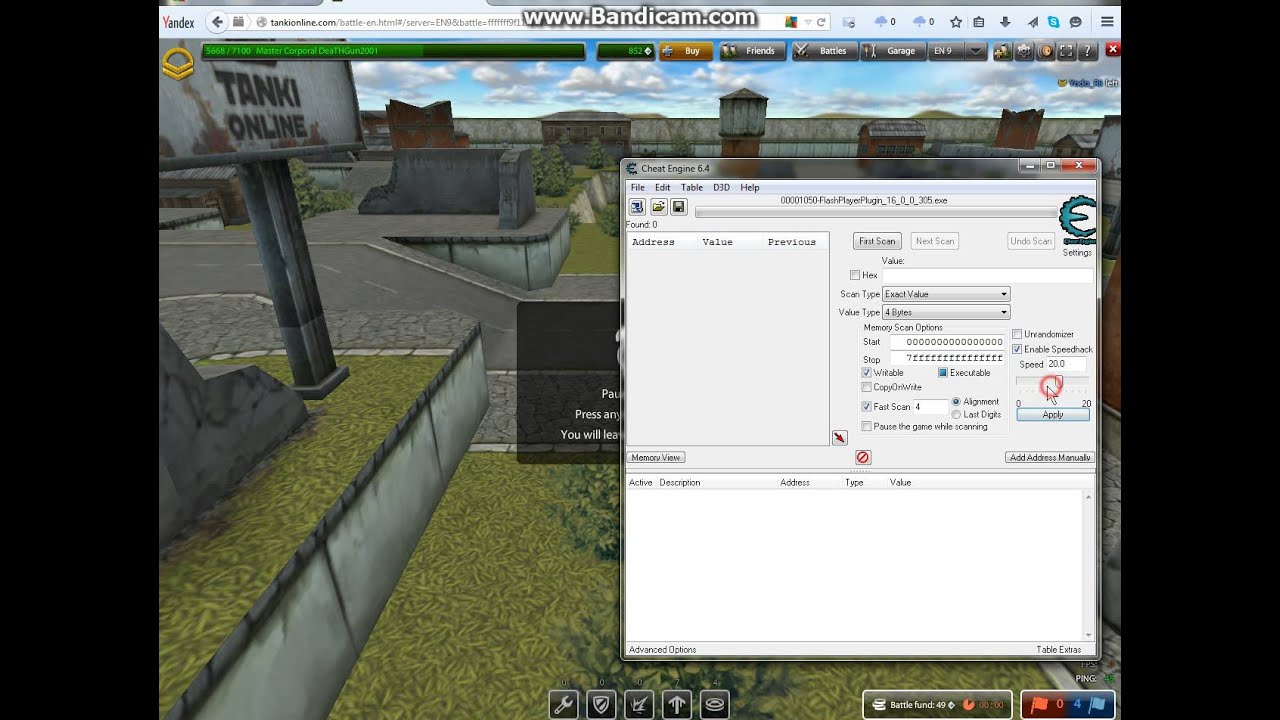The height and width of the screenshot is (720, 1280).
Task: Click the Memory View button
Action: 656,457
